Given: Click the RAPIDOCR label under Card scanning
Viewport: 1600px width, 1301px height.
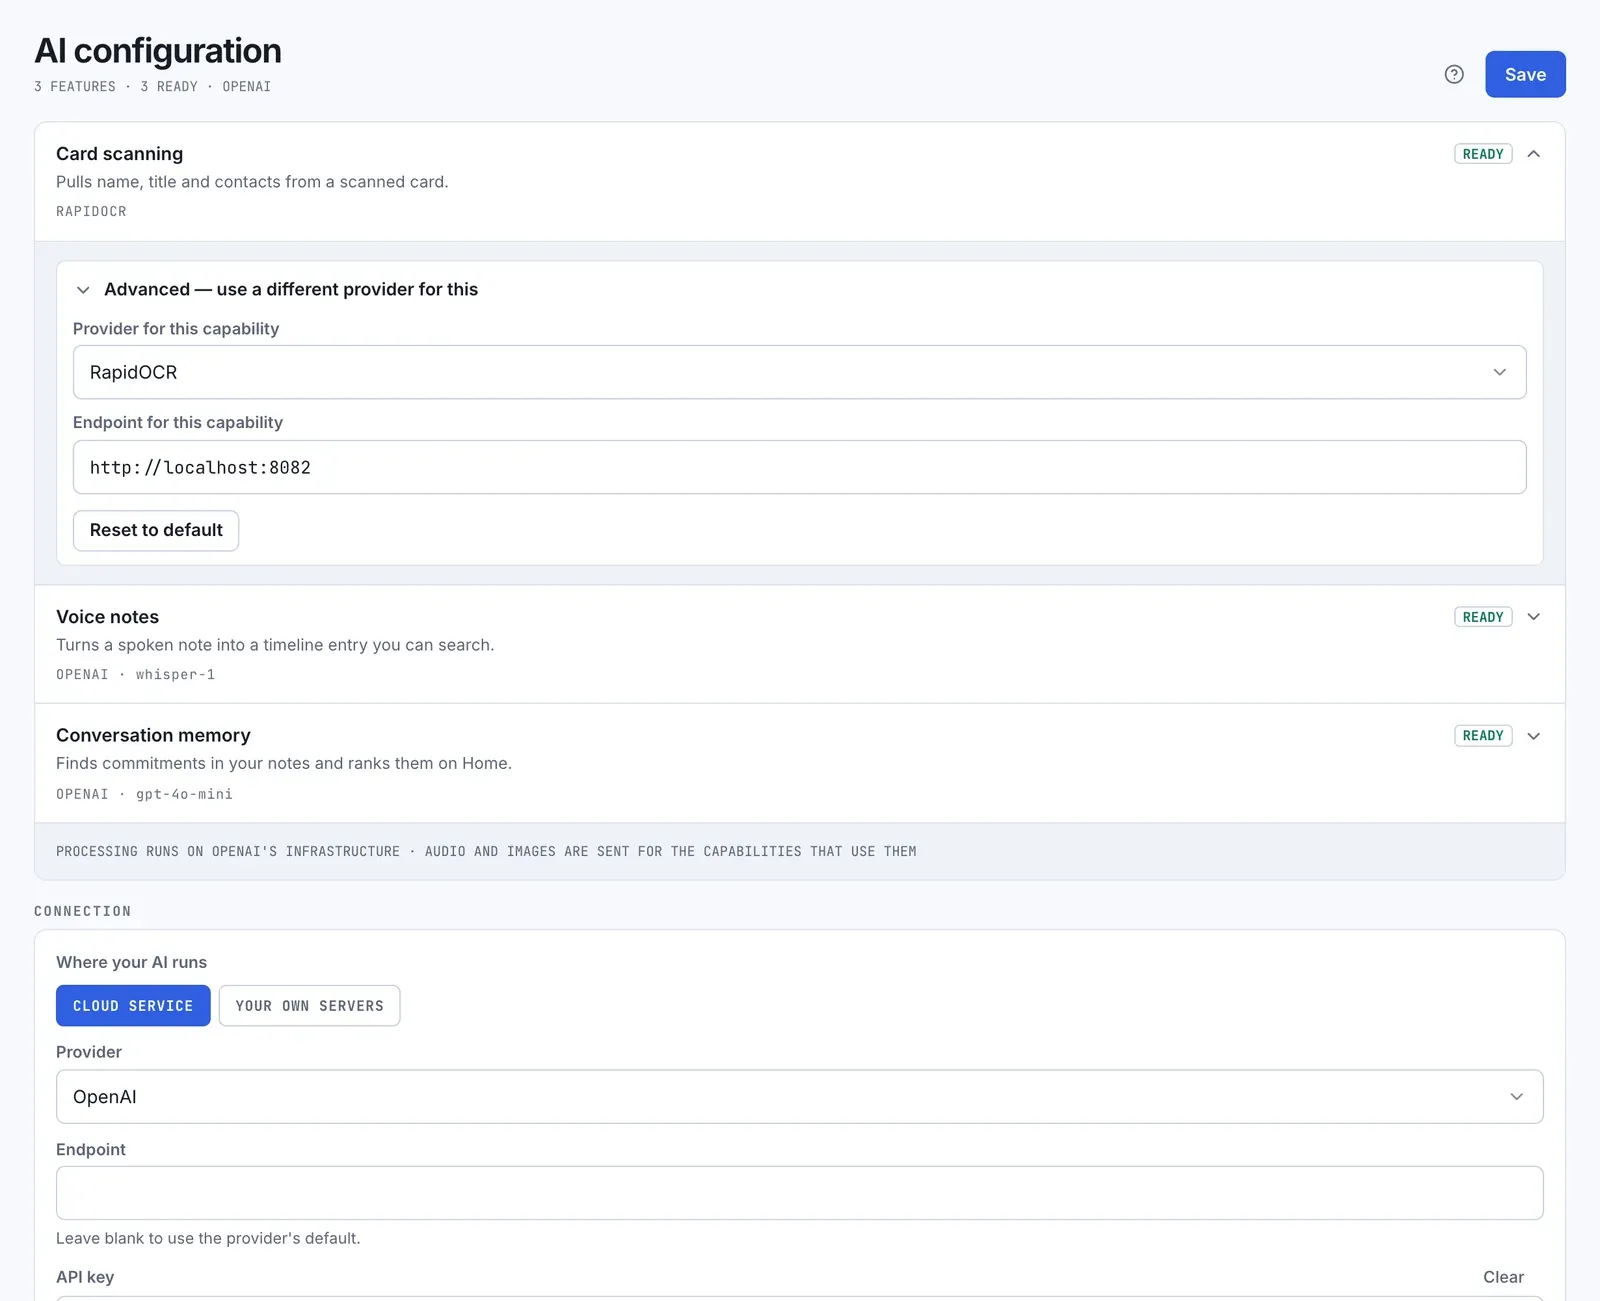Looking at the screenshot, I should (x=91, y=212).
